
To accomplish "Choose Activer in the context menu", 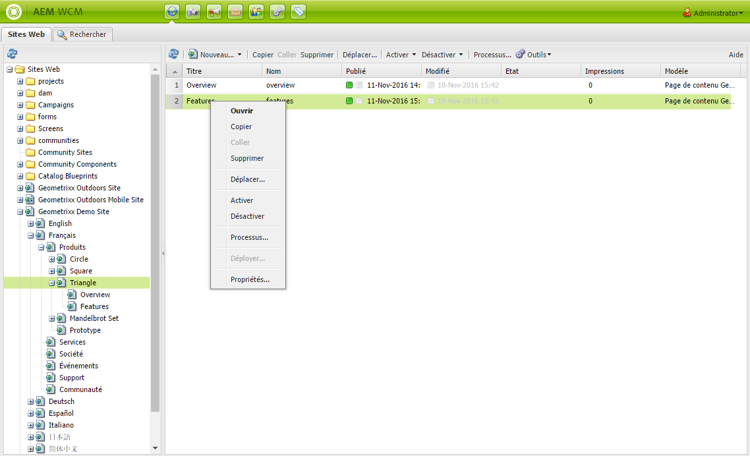I will click(248, 200).
